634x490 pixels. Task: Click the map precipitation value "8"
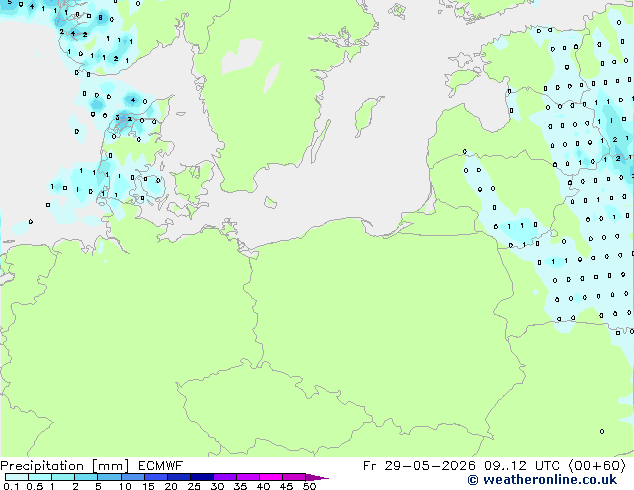[x=101, y=17]
